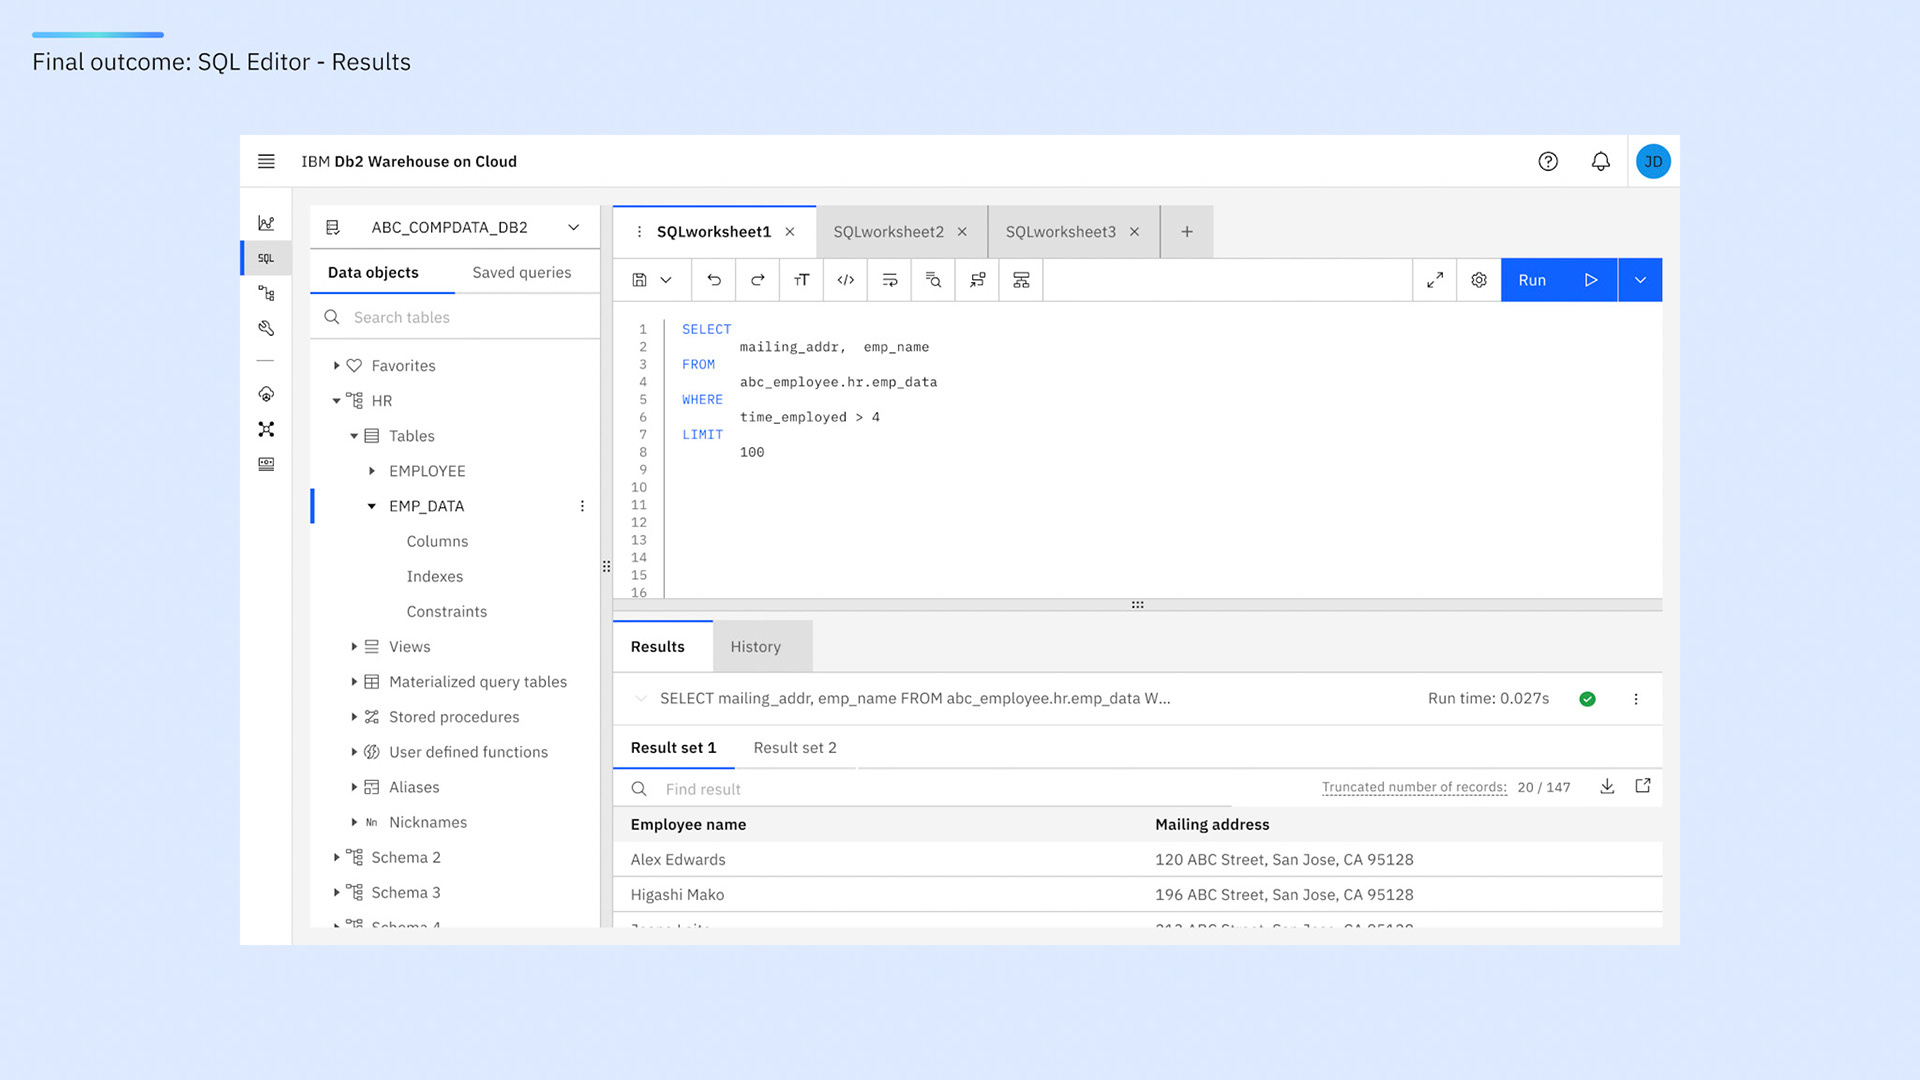The image size is (1920, 1080).
Task: Open the Run options dropdown arrow
Action: tap(1640, 280)
